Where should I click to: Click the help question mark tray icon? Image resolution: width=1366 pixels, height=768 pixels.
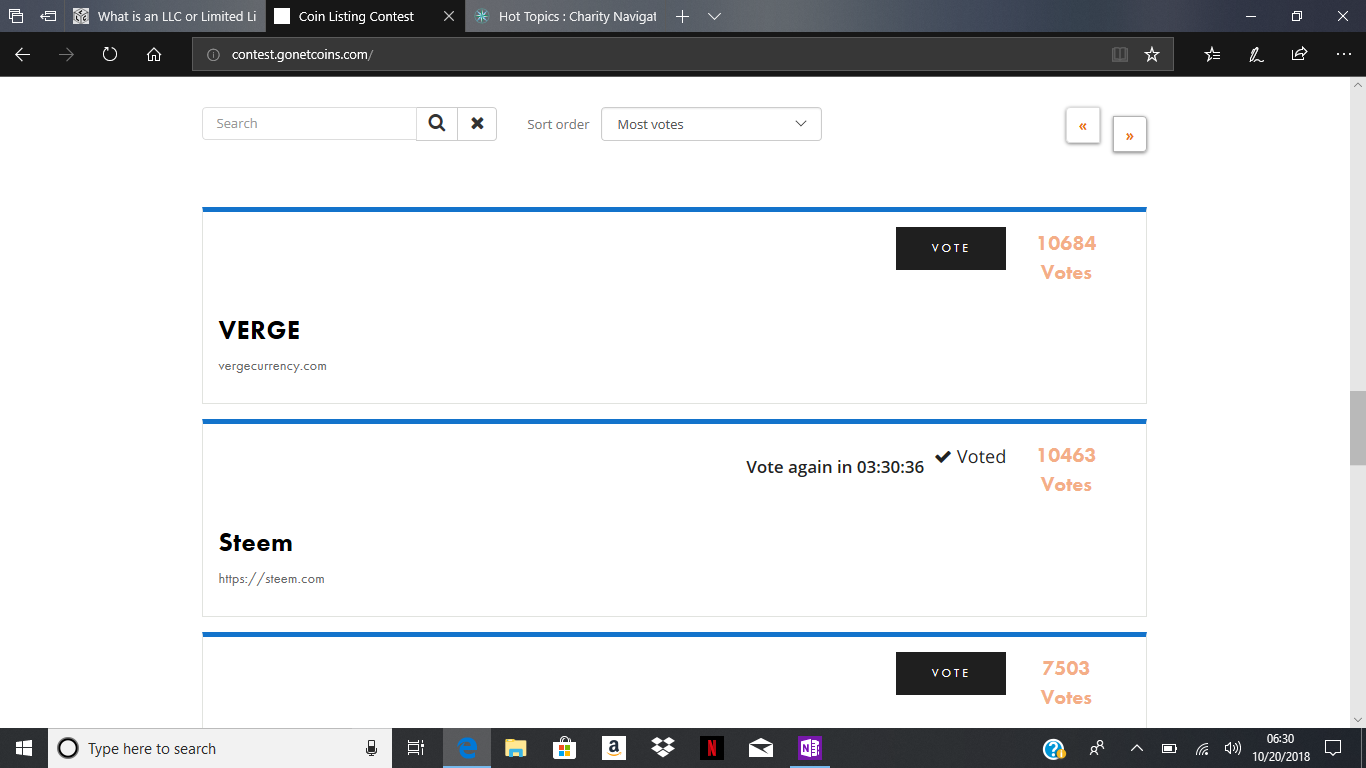tap(1054, 748)
